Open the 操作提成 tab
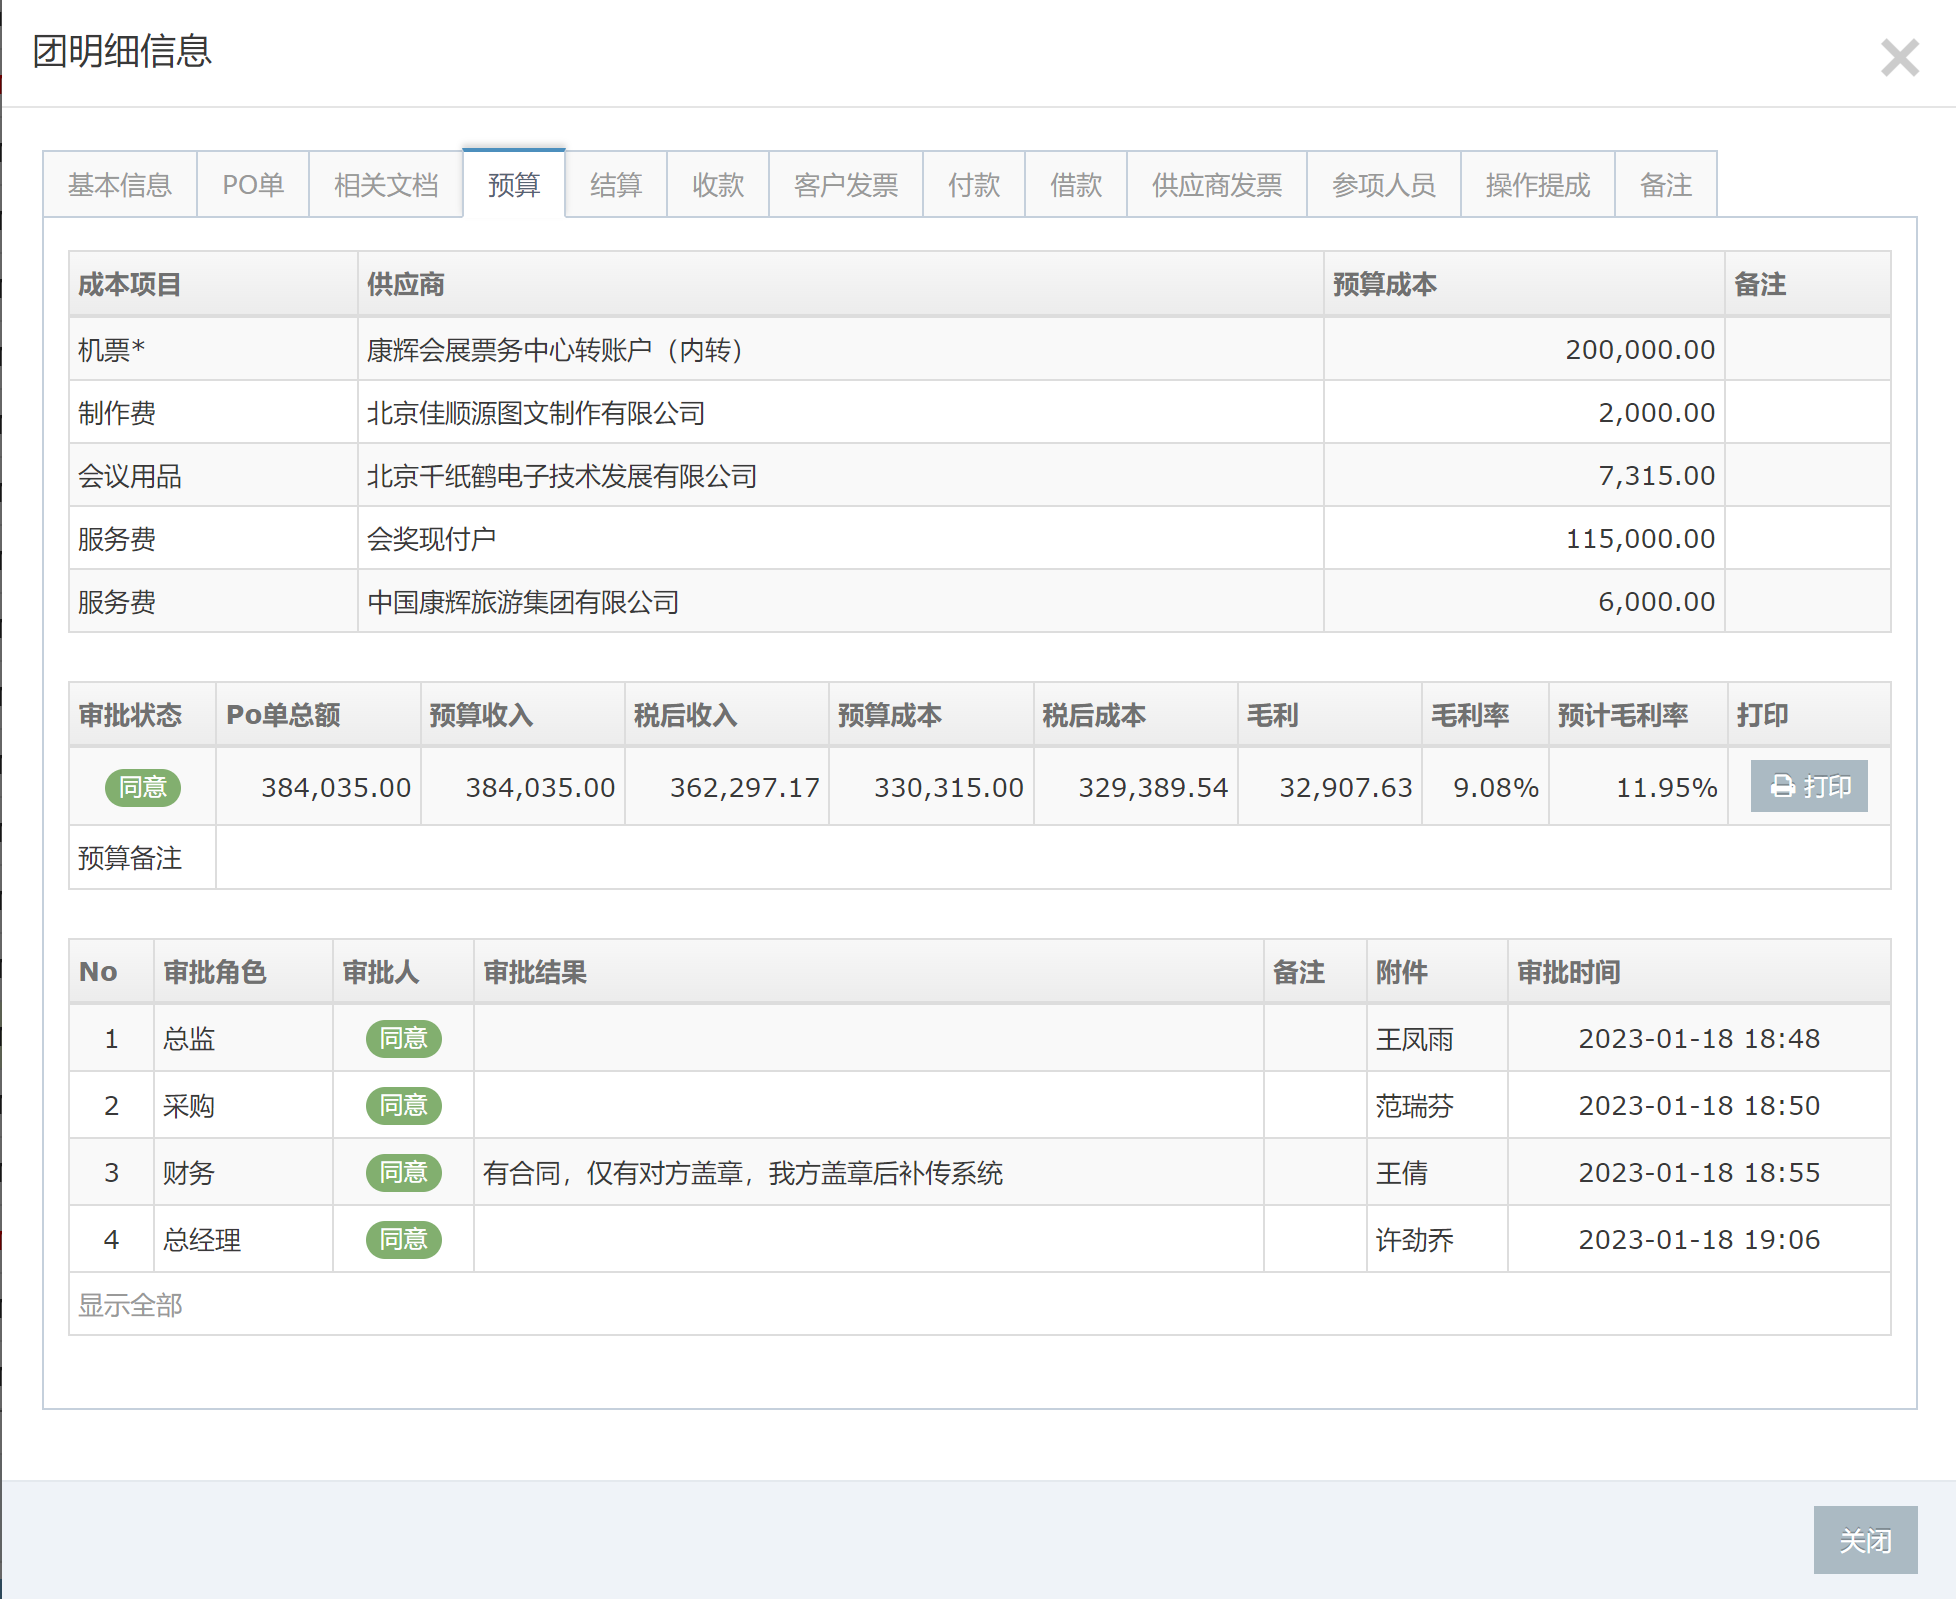This screenshot has width=1956, height=1599. 1538,185
